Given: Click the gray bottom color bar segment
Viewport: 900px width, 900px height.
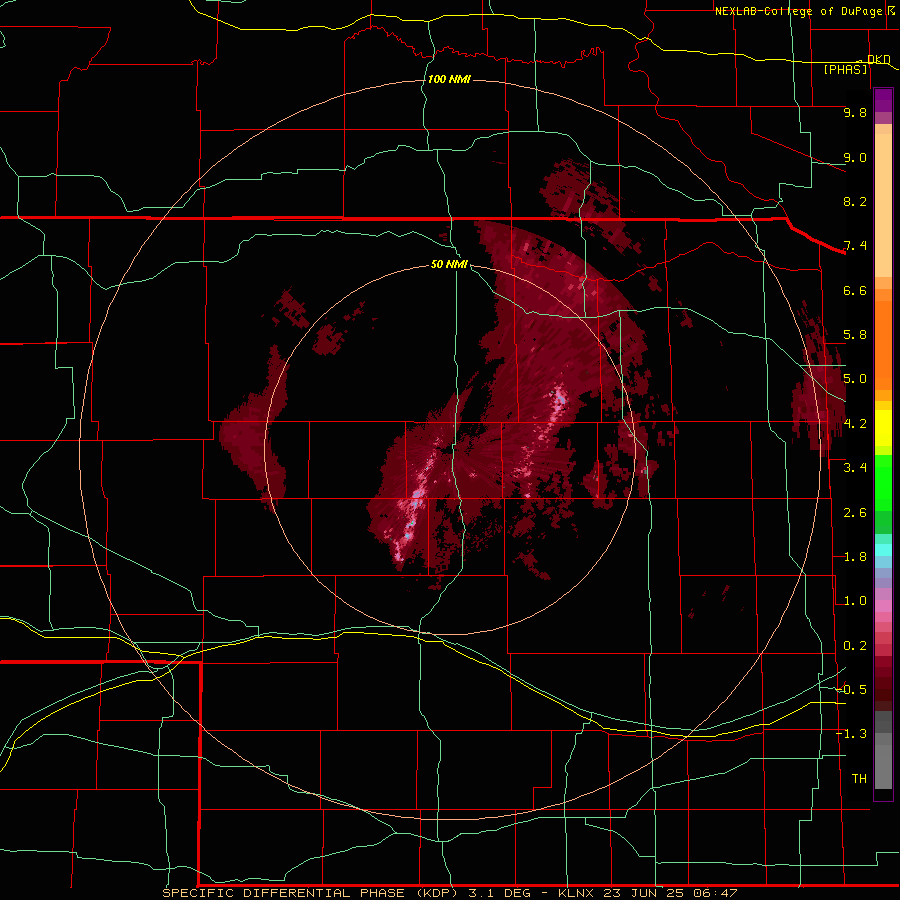Looking at the screenshot, I should tap(883, 766).
